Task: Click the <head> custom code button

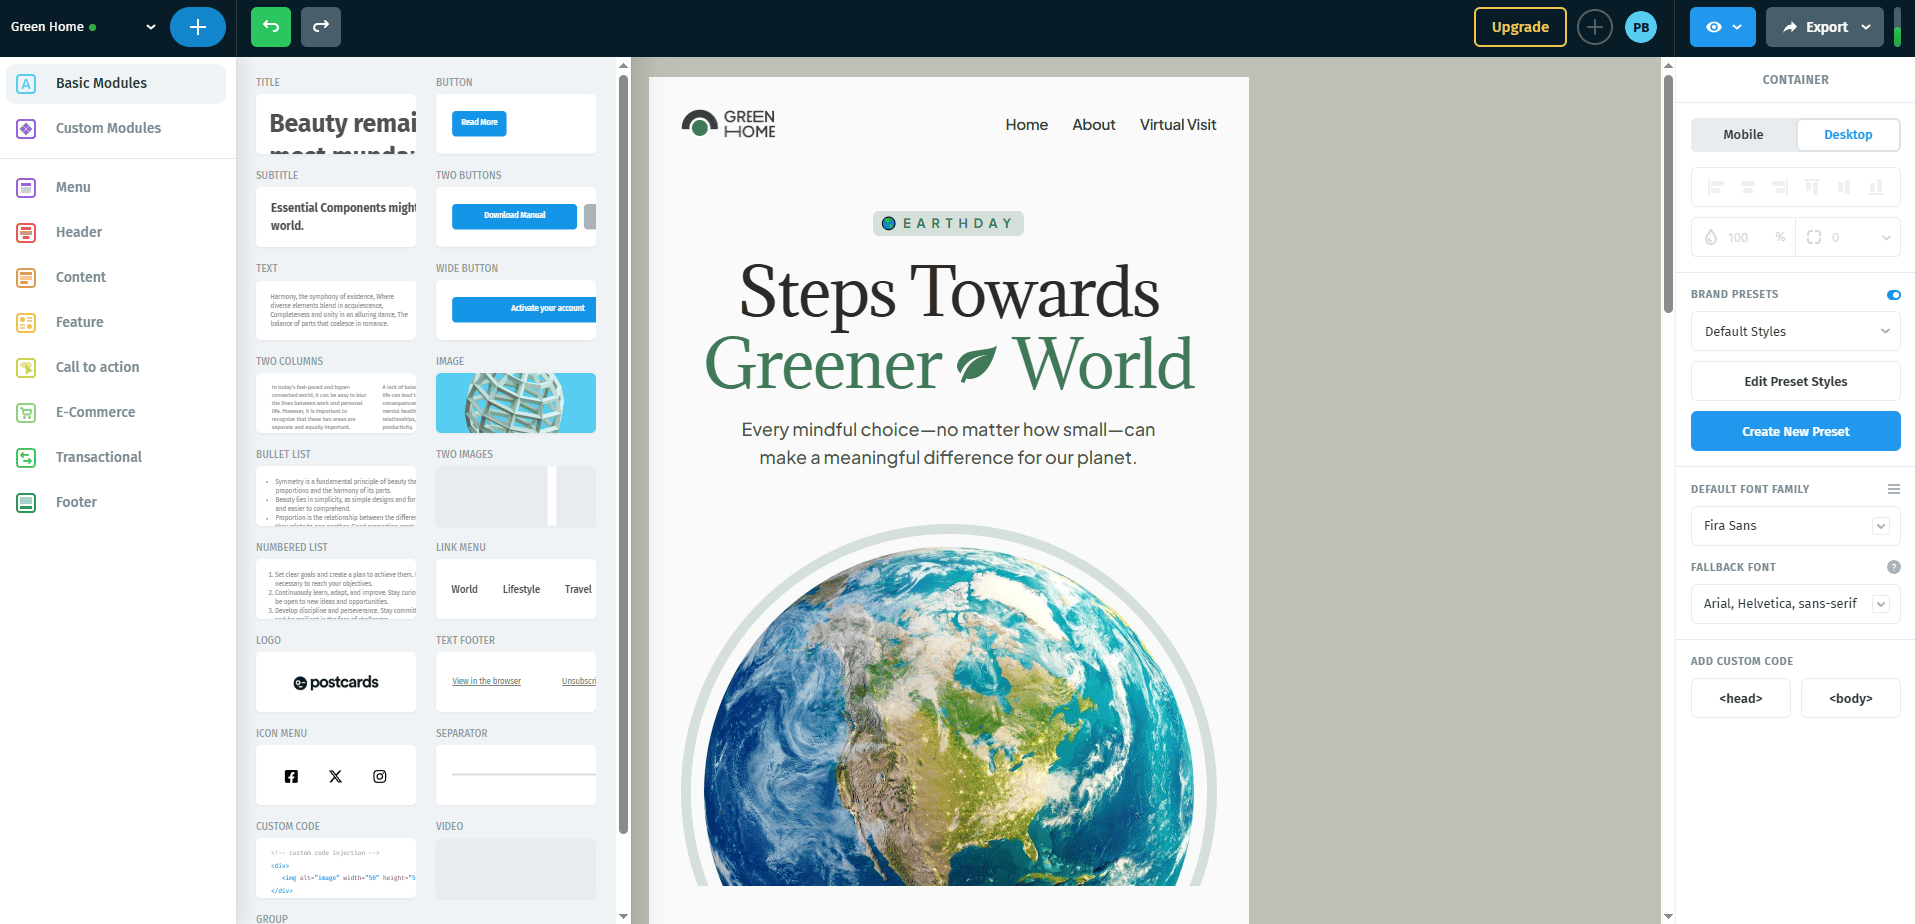Action: 1740,698
